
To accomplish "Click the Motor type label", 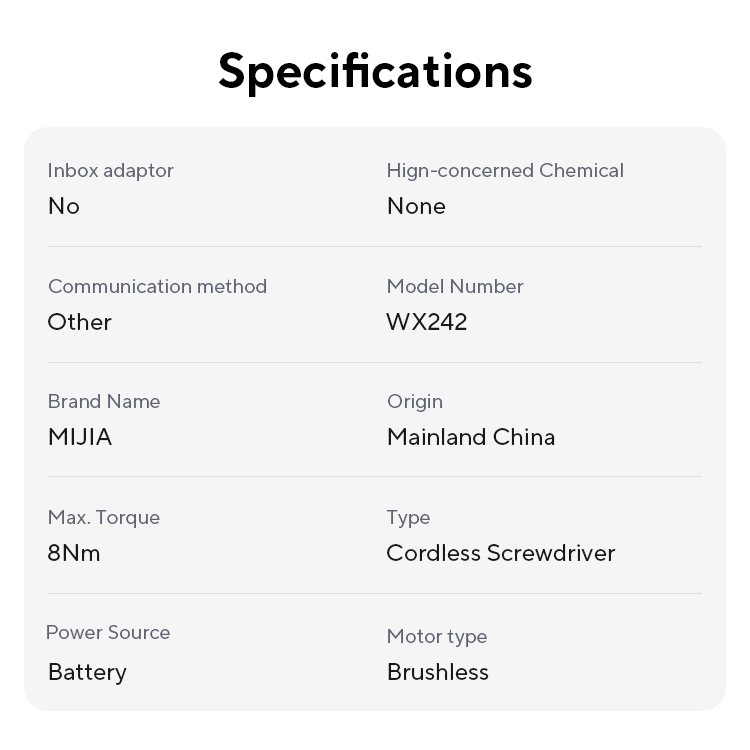I will (x=437, y=636).
